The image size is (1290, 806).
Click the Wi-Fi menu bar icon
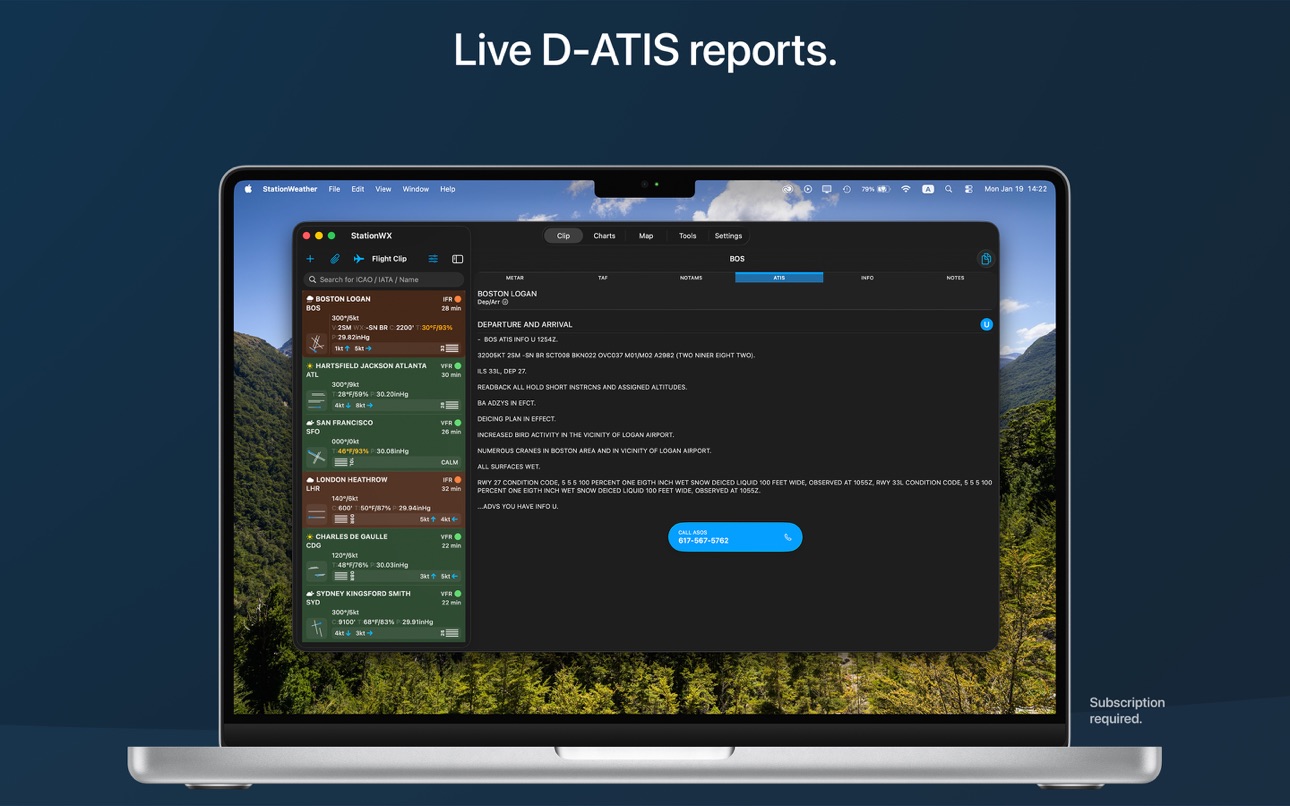pyautogui.click(x=906, y=189)
